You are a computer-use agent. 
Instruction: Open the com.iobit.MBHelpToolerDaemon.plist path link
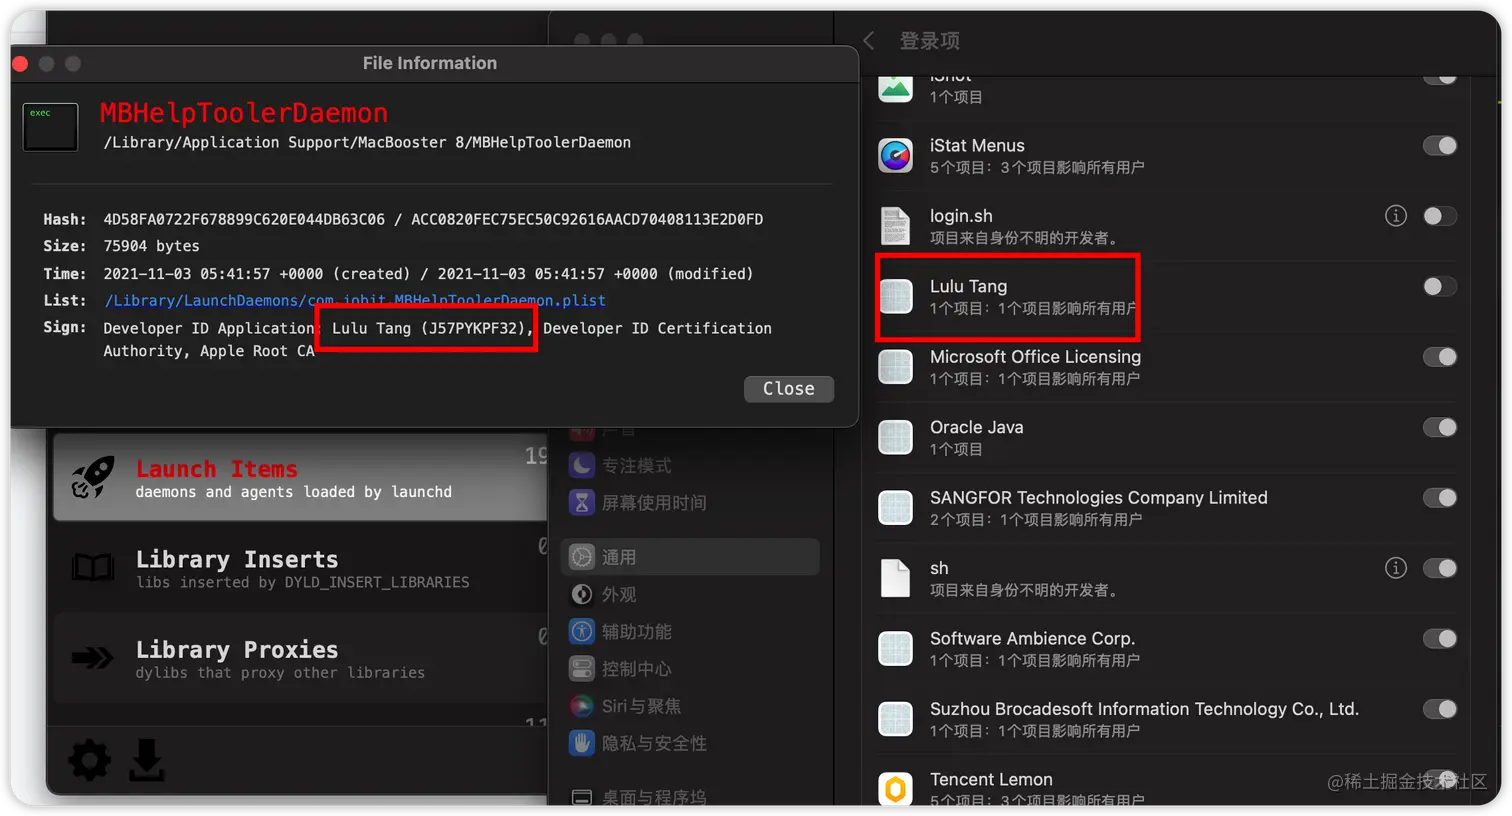click(x=355, y=300)
